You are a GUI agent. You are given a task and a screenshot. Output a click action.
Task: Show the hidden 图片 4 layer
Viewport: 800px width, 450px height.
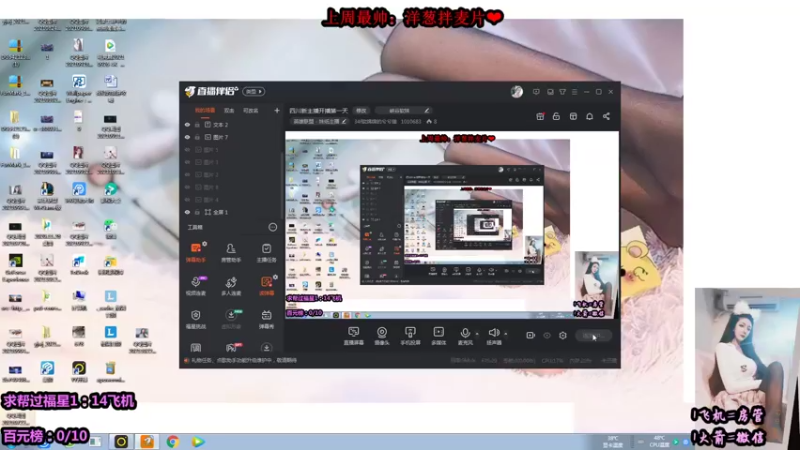pyautogui.click(x=187, y=199)
